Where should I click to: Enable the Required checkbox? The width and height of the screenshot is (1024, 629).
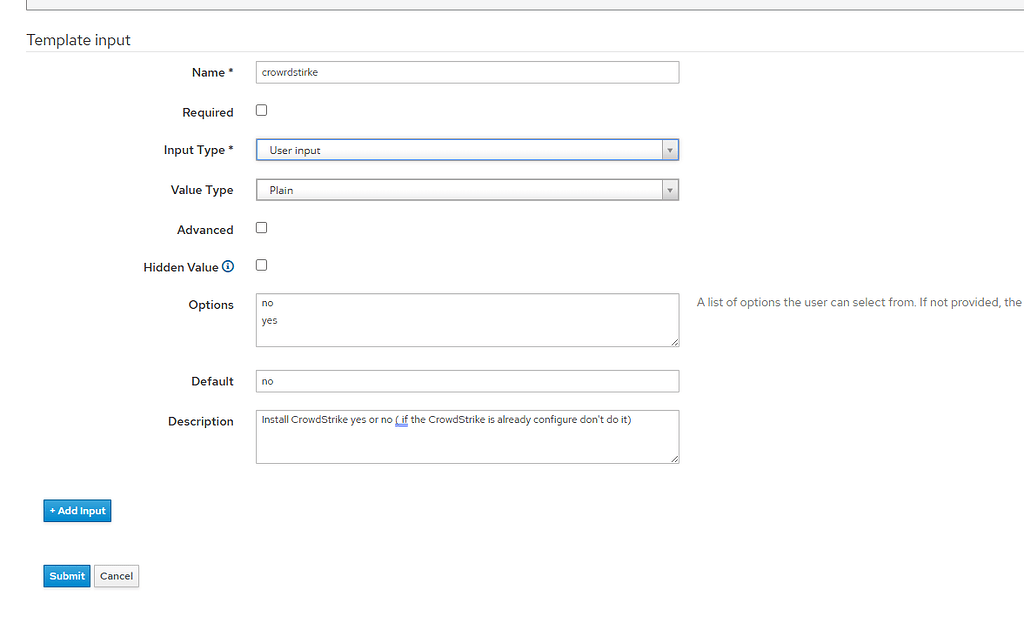click(261, 110)
